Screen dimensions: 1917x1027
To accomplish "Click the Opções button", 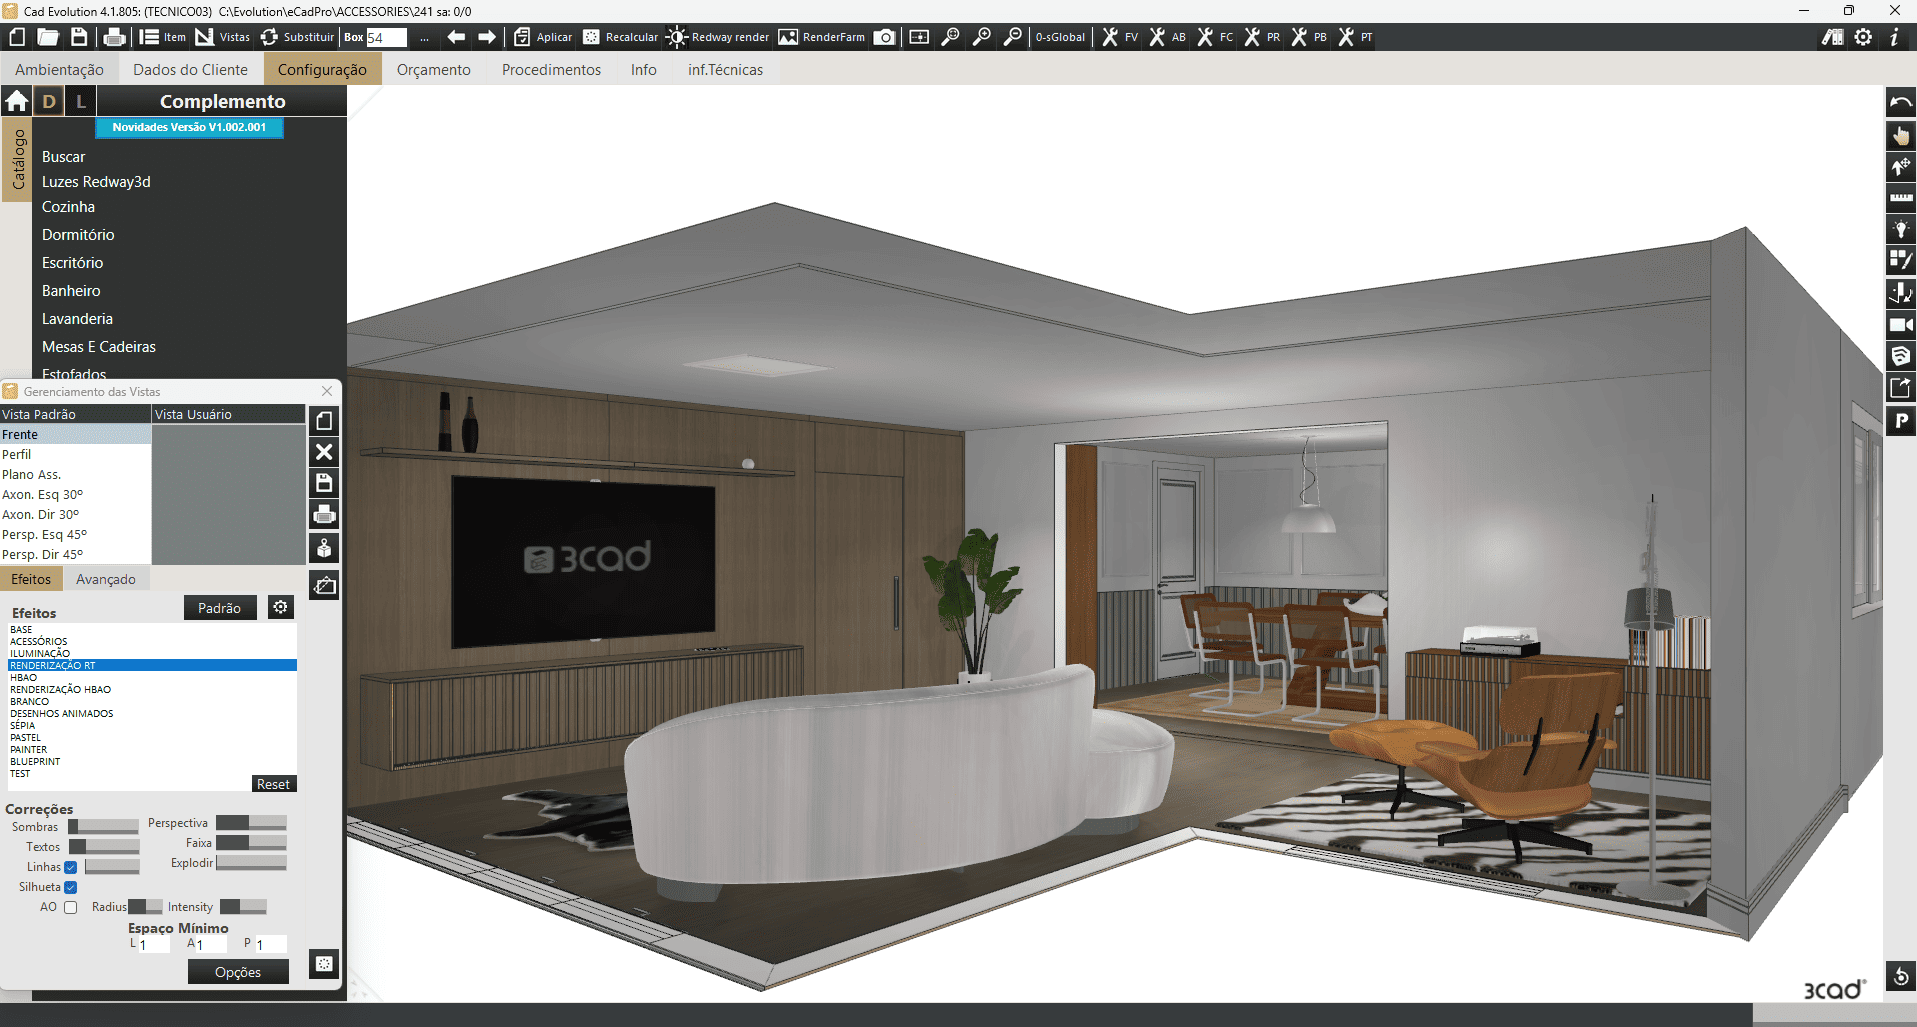I will click(238, 972).
